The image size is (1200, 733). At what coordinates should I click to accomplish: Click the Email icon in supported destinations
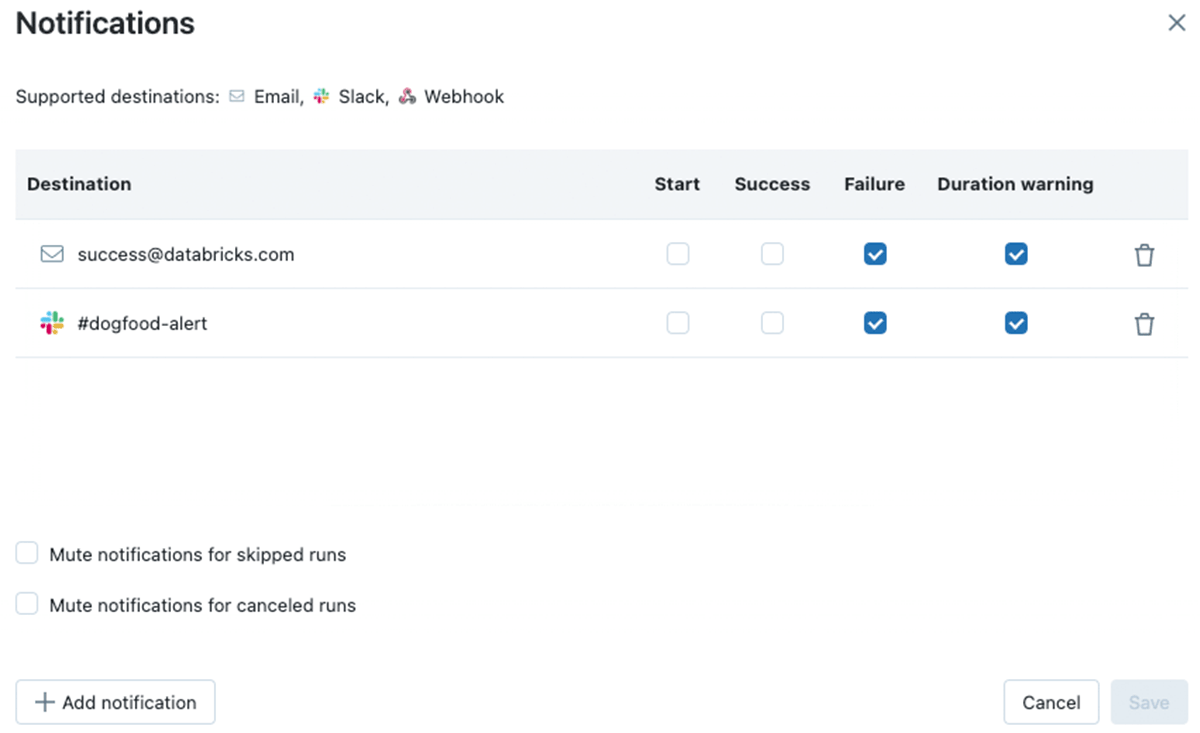(x=237, y=97)
